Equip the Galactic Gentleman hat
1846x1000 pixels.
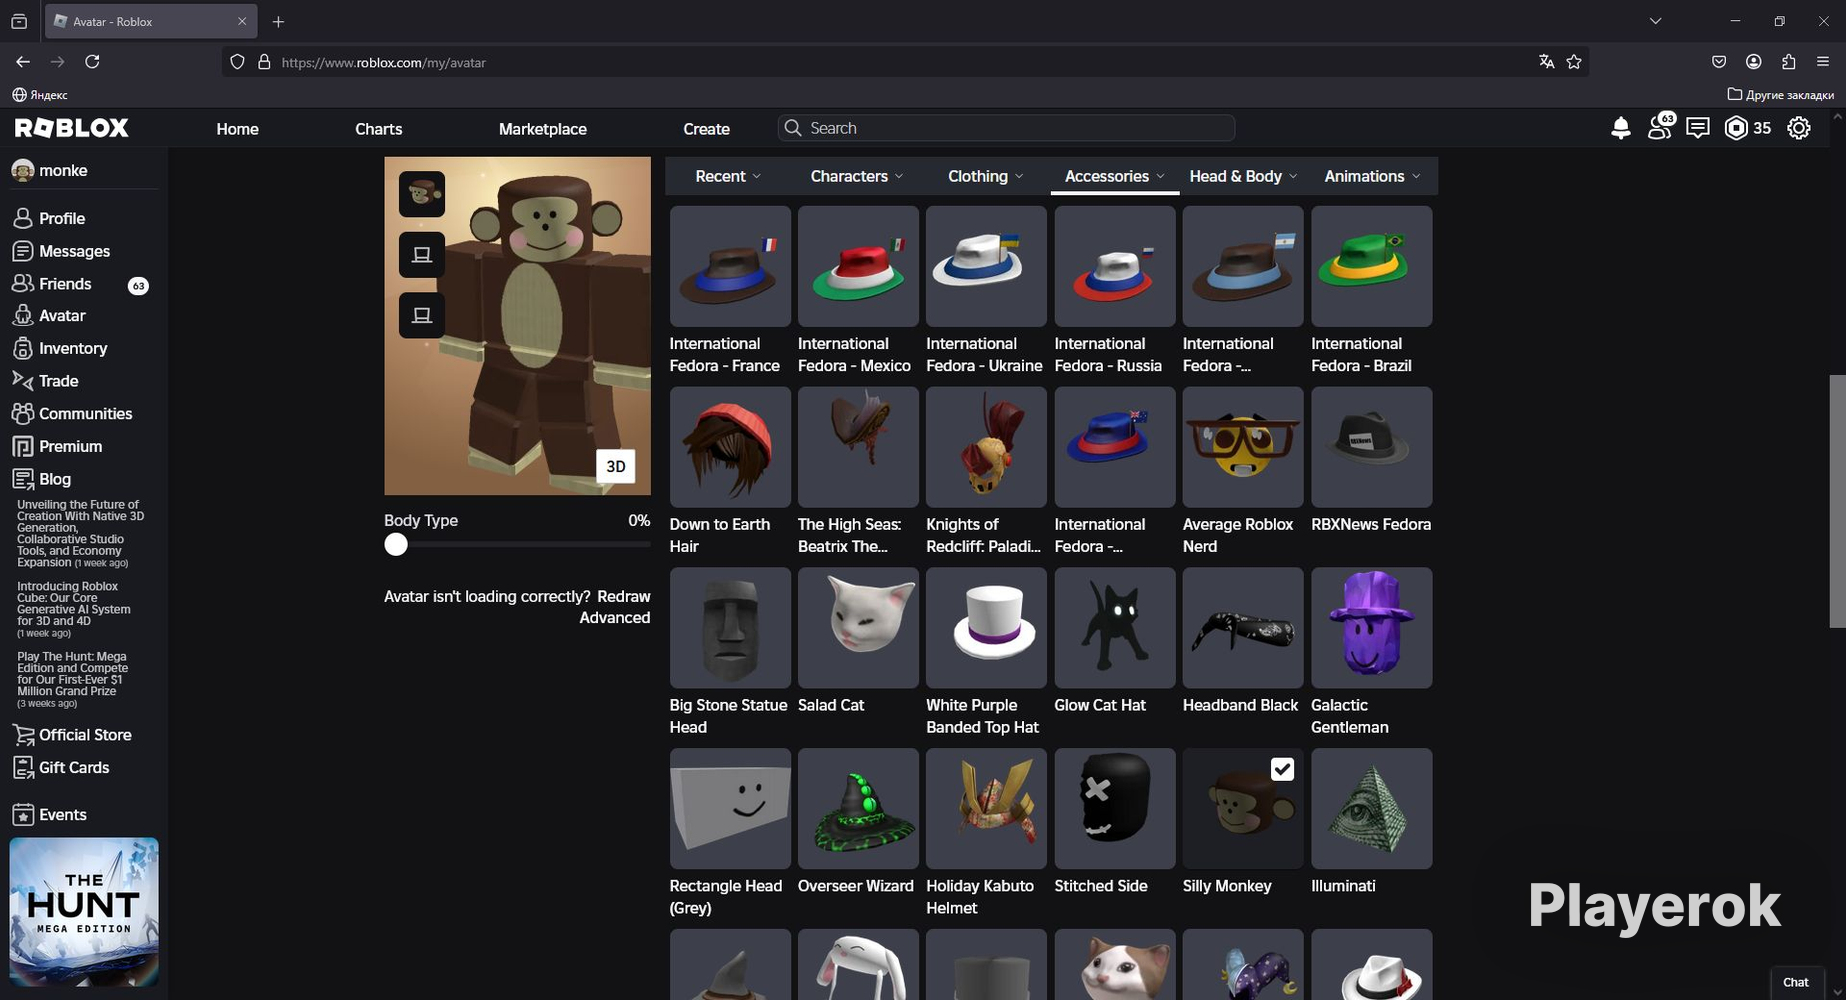click(x=1371, y=628)
